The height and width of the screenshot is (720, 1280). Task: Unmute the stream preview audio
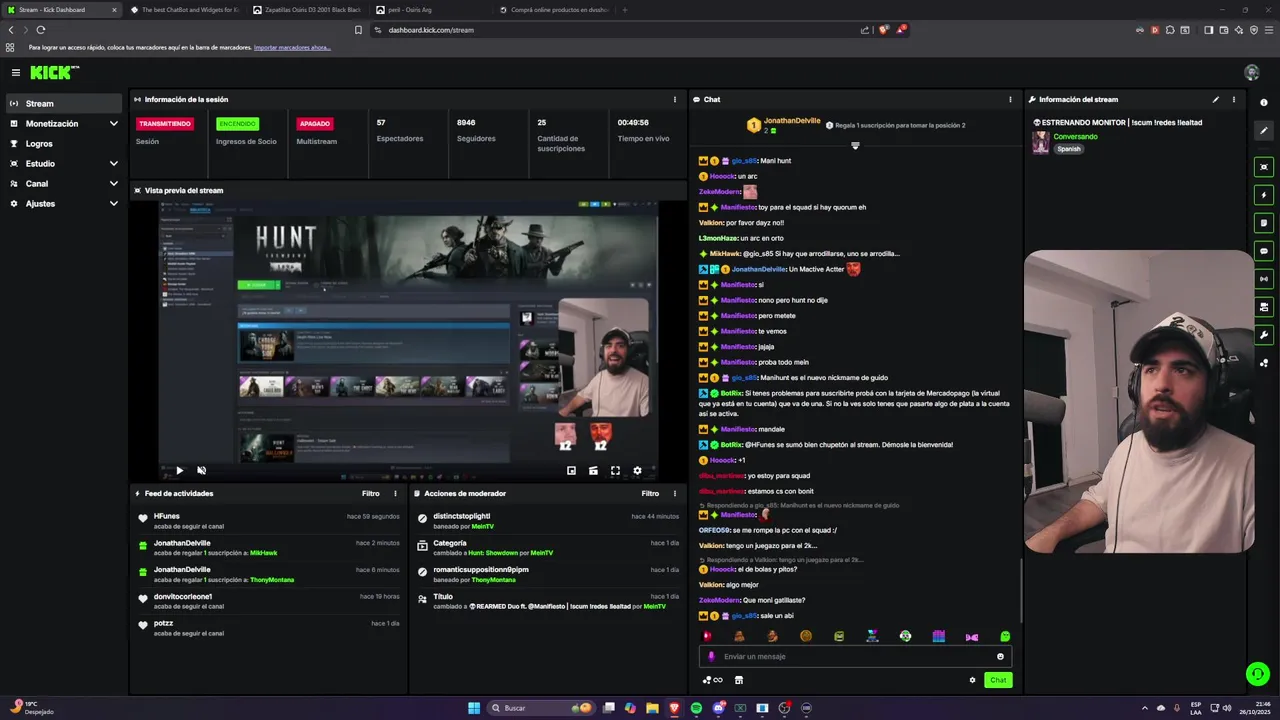201,470
